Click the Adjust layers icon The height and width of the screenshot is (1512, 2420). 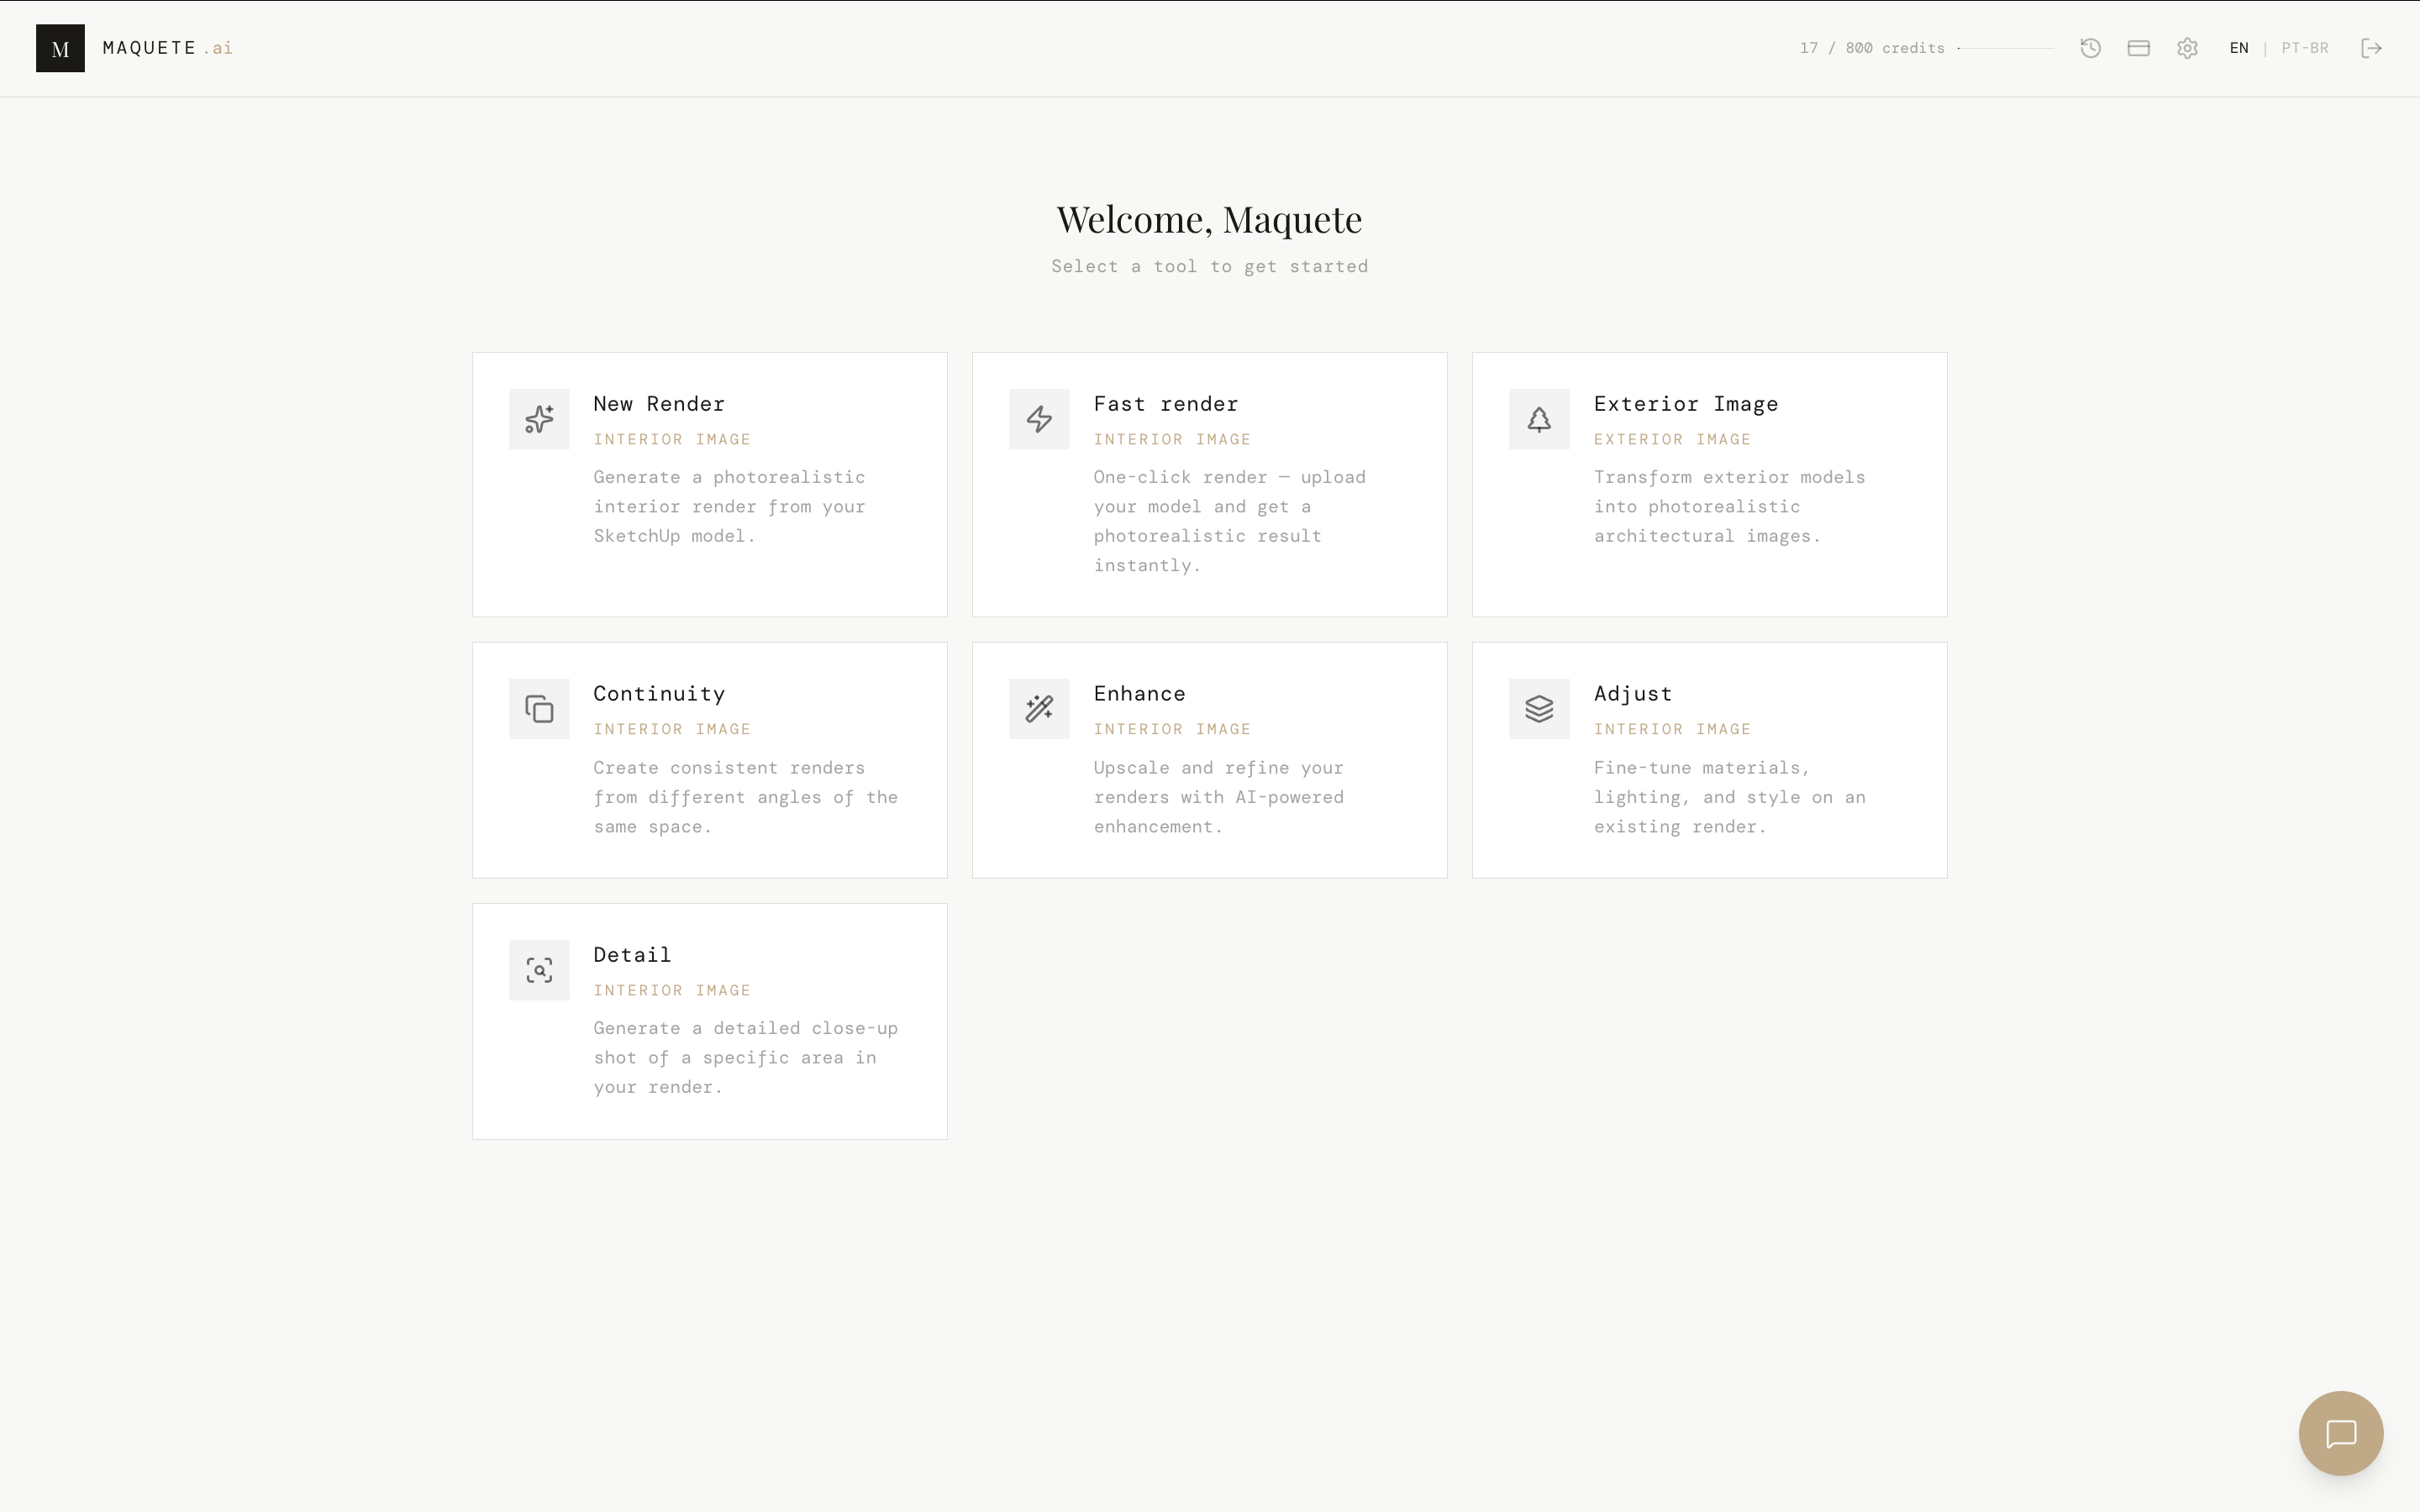click(x=1539, y=709)
